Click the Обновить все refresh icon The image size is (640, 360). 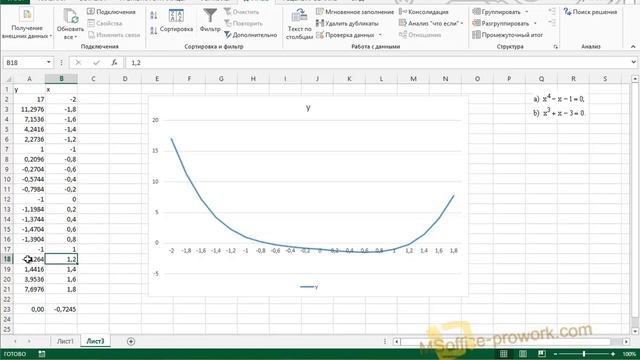coord(70,16)
